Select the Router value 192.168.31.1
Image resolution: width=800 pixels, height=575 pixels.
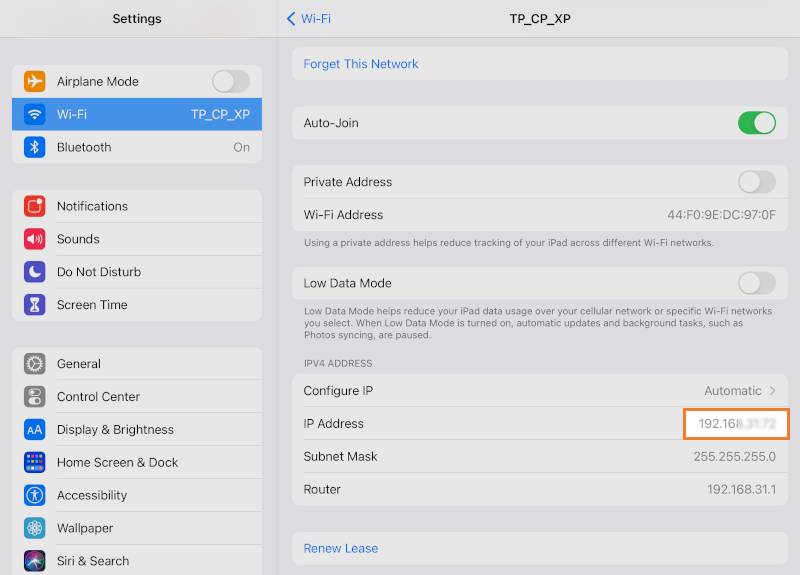click(x=741, y=489)
